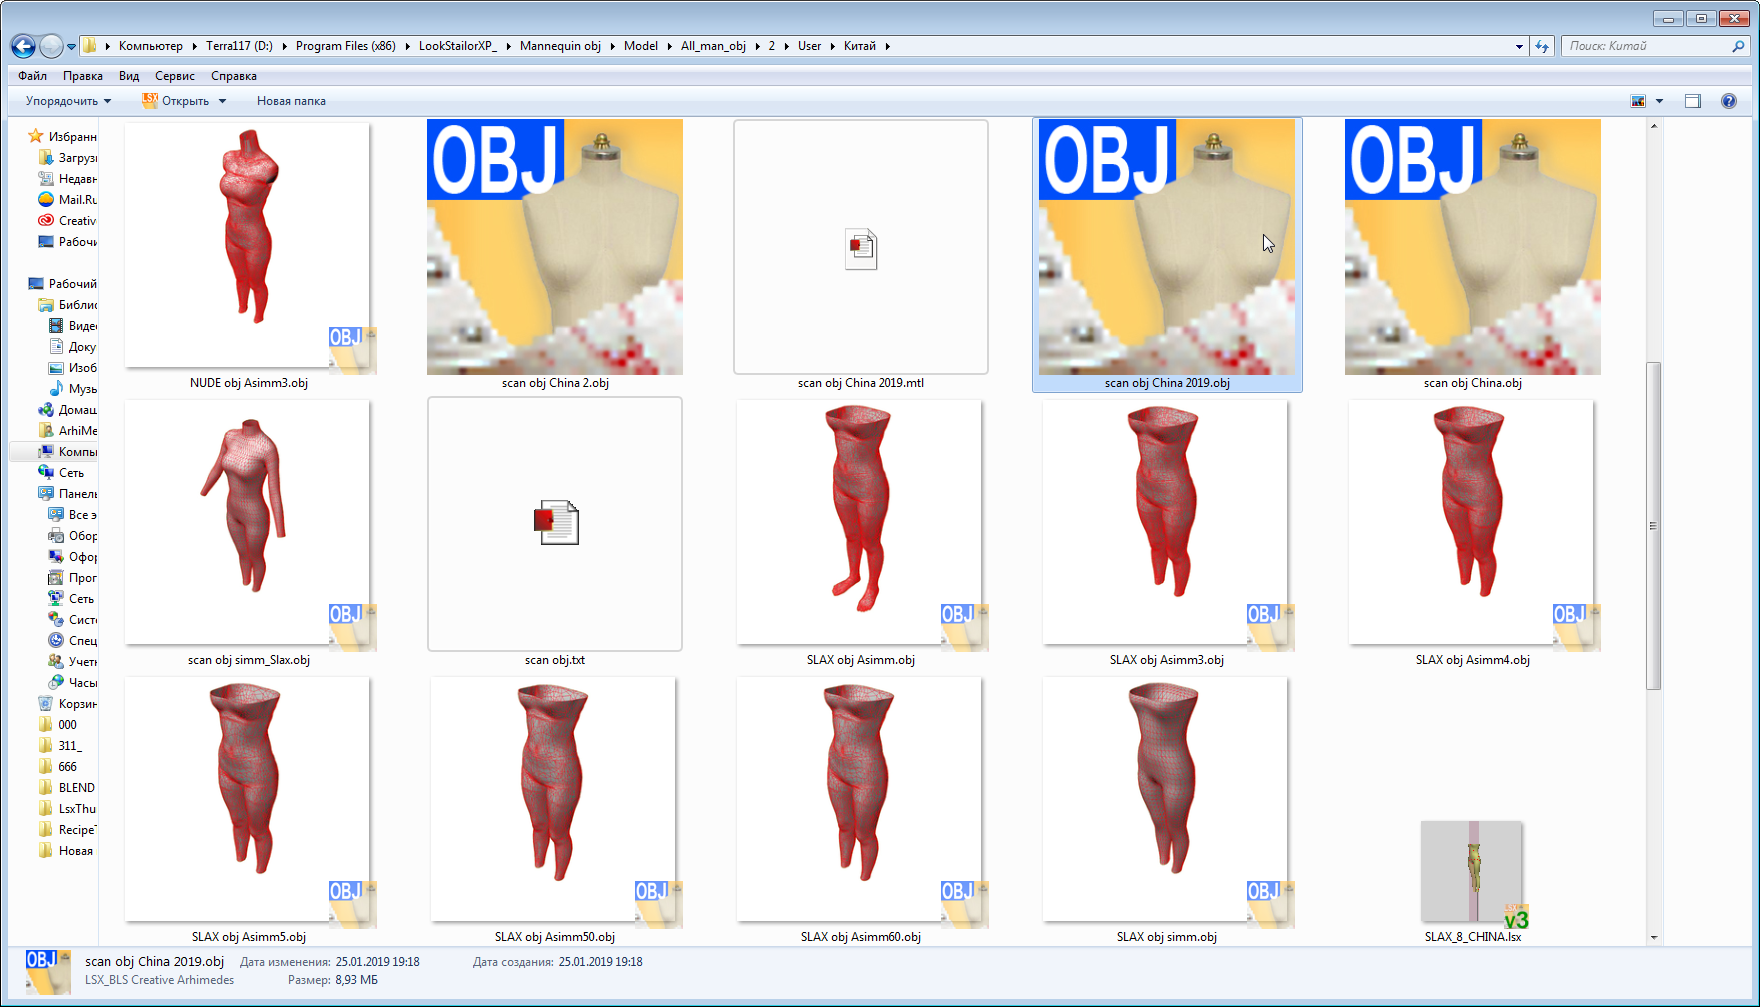
Task: Click the Forward navigation arrow
Action: tap(51, 46)
